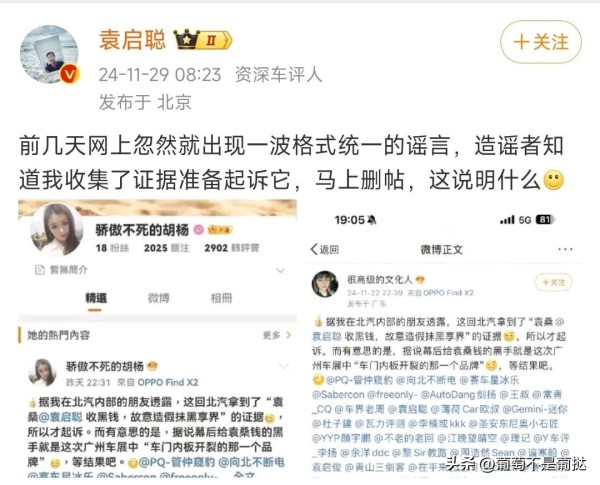Screen dimensions: 600x485
Task: Tap the muted bell icon in status bar
Action: pos(372,220)
